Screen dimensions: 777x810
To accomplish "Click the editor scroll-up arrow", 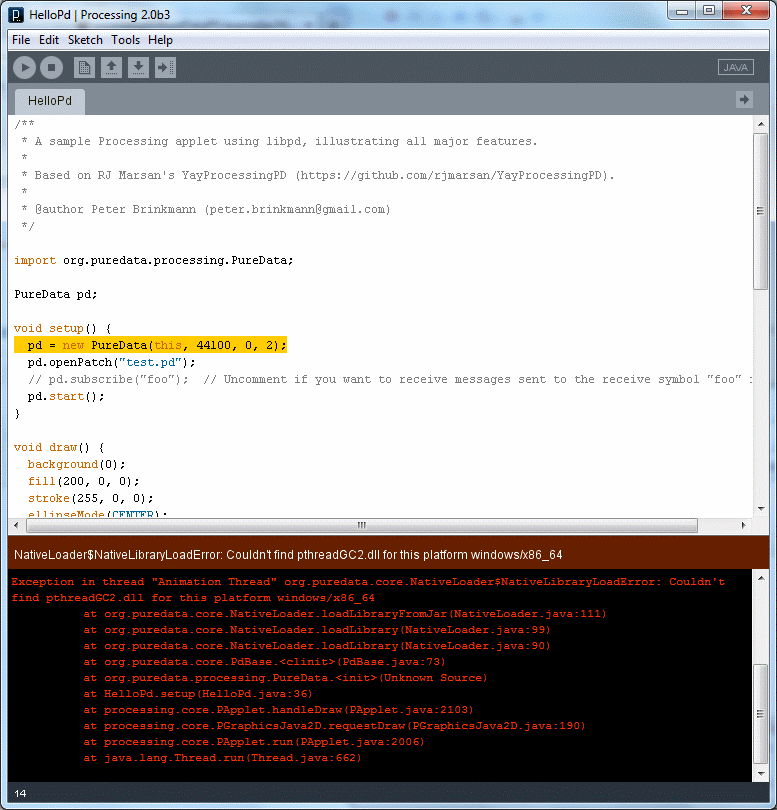I will (761, 124).
